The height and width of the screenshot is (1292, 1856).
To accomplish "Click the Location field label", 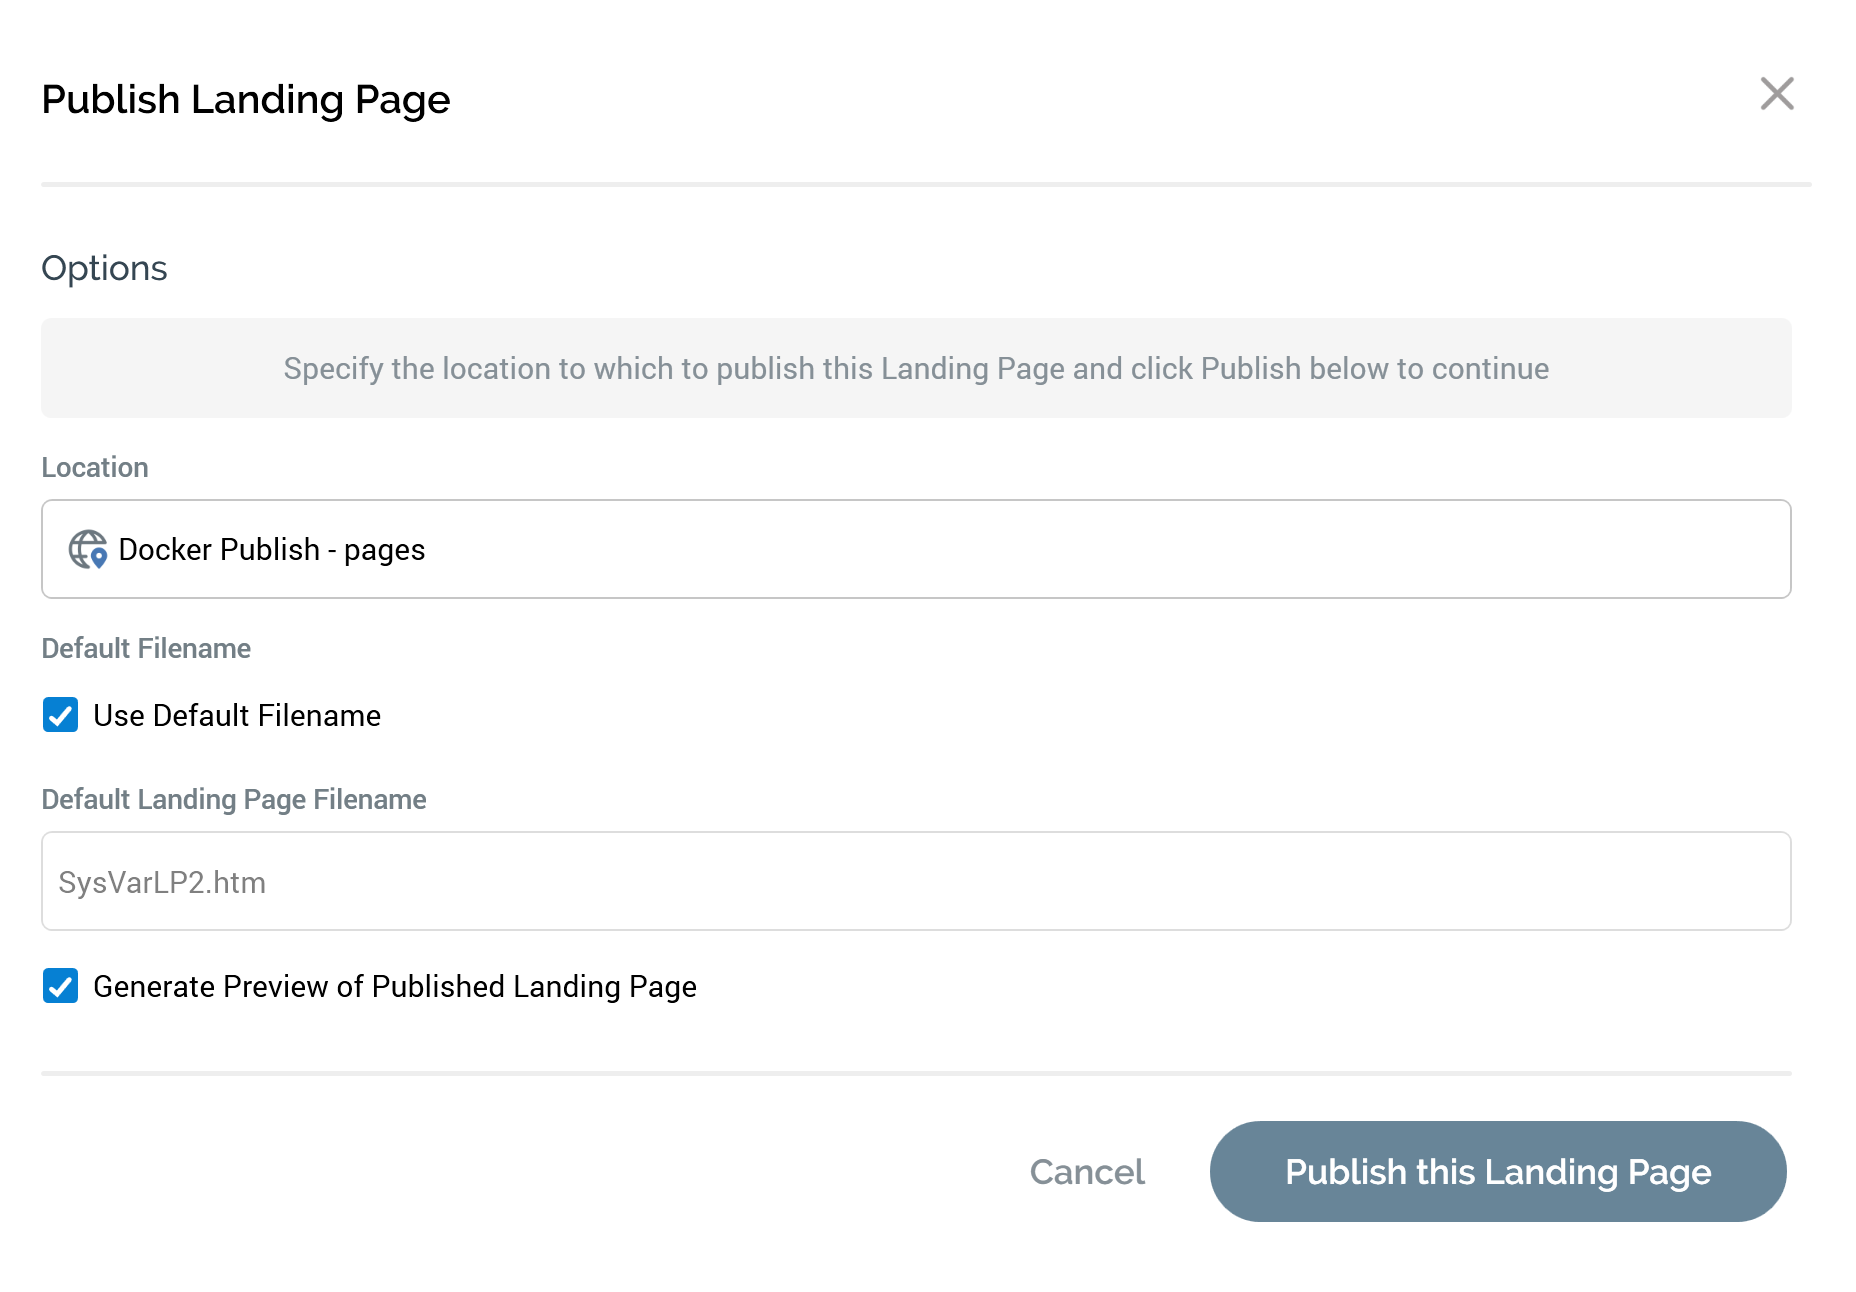I will coord(95,467).
